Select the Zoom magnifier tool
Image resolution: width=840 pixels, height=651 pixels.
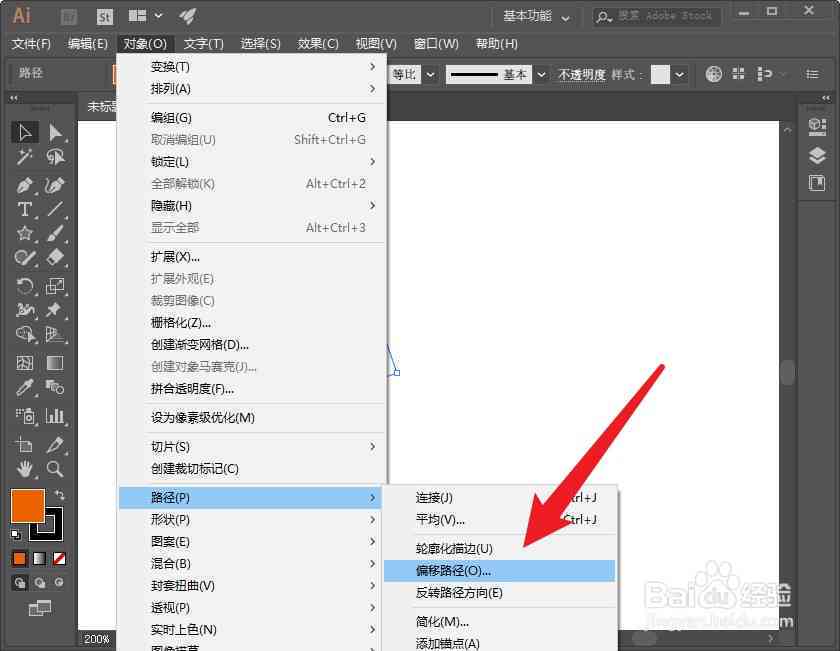coord(55,469)
